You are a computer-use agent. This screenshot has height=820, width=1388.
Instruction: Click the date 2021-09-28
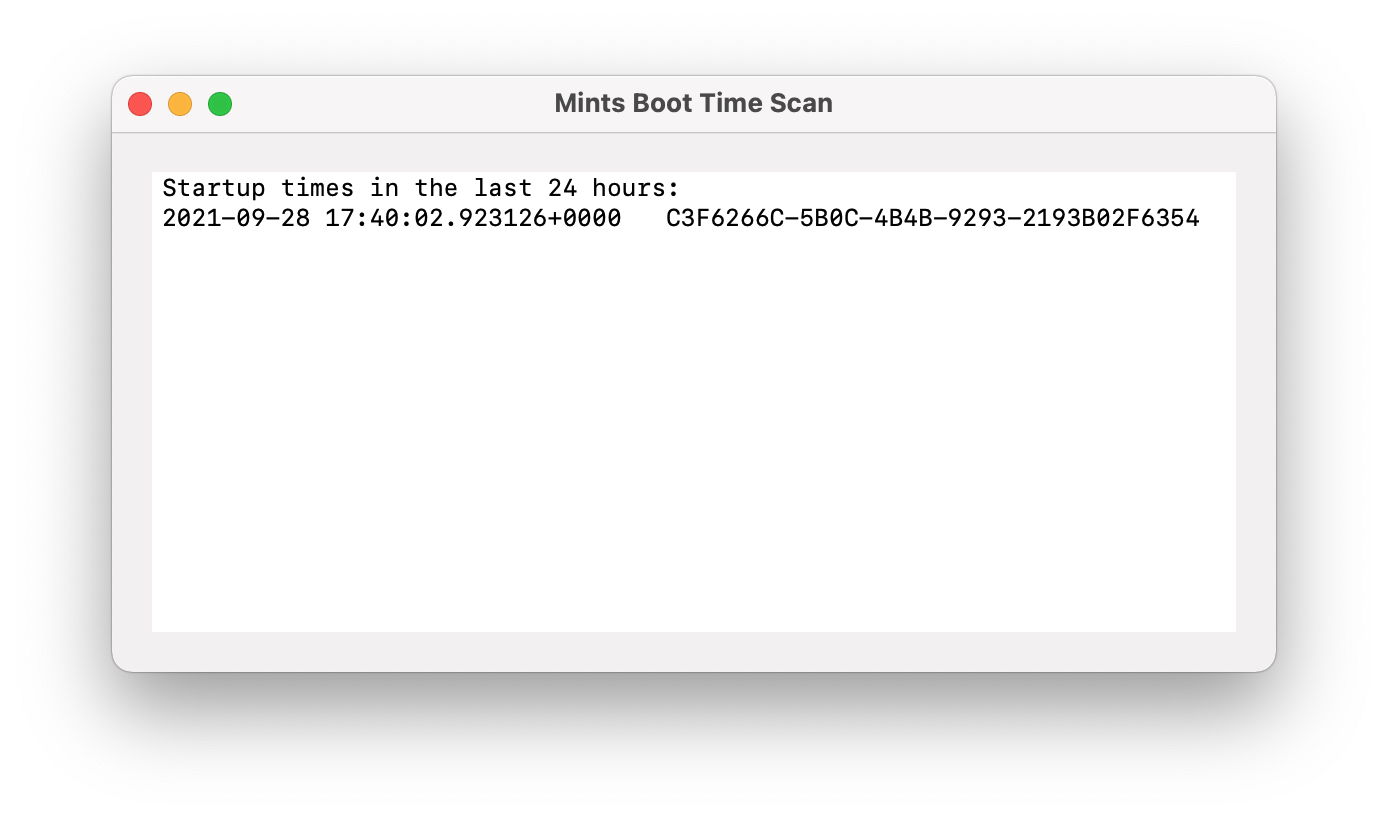tap(236, 218)
